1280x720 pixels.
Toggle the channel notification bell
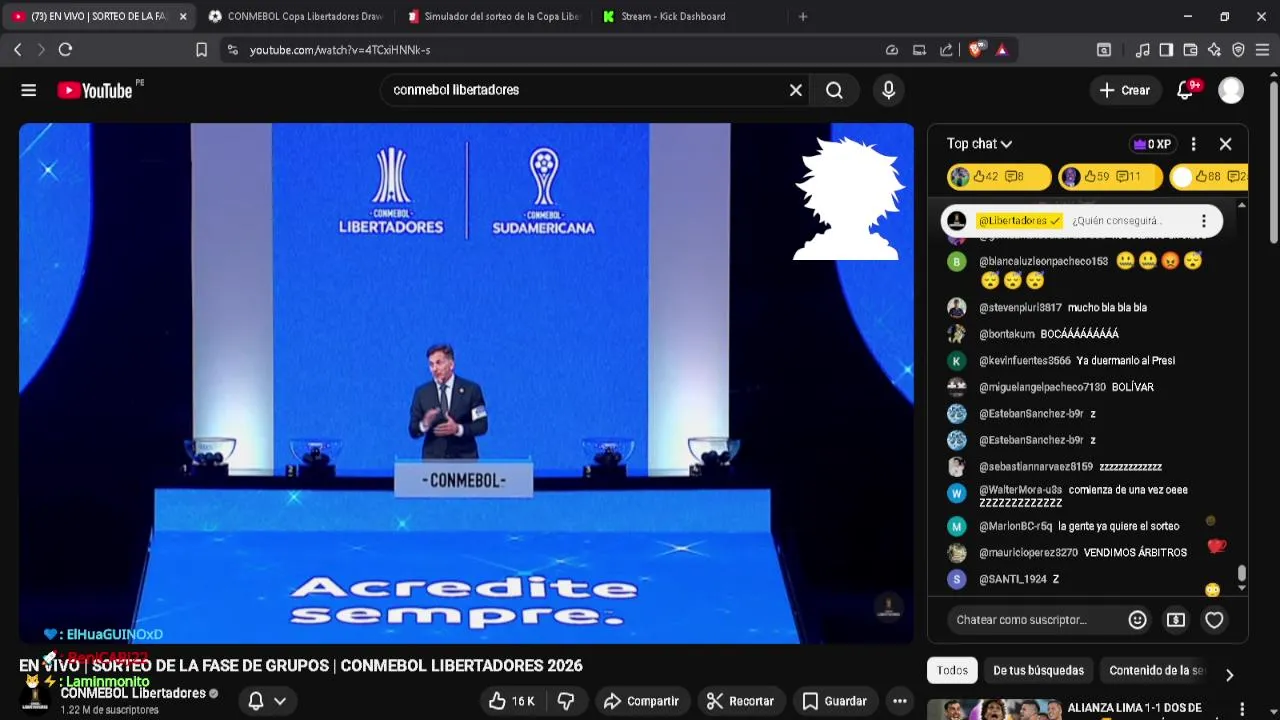click(256, 701)
